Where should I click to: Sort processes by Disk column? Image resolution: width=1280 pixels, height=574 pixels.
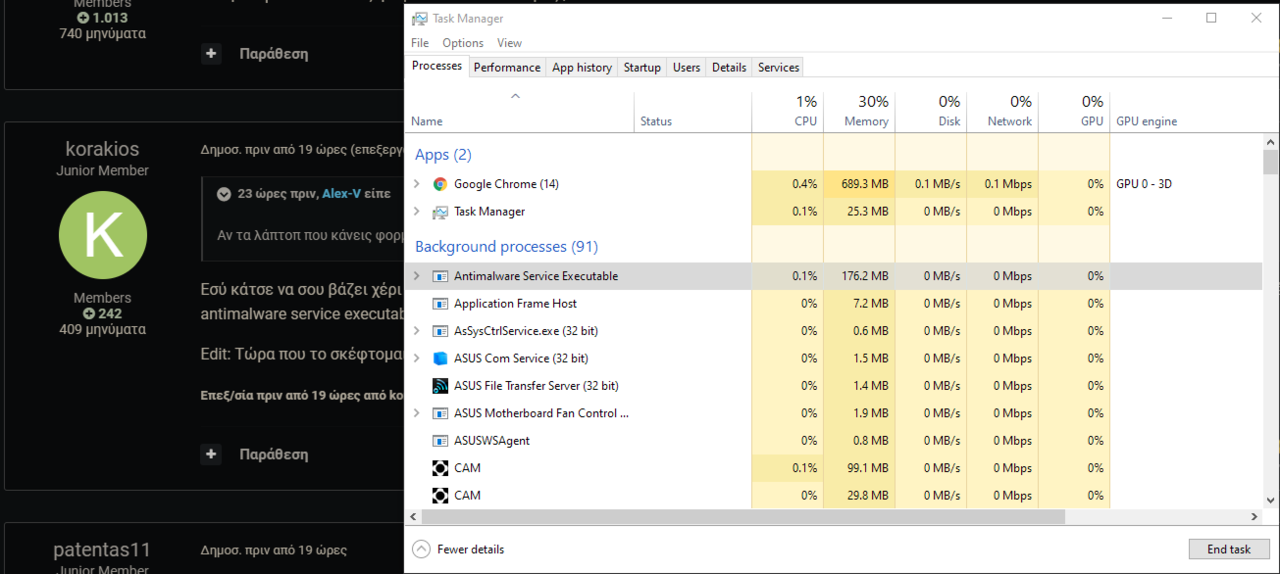click(x=931, y=112)
